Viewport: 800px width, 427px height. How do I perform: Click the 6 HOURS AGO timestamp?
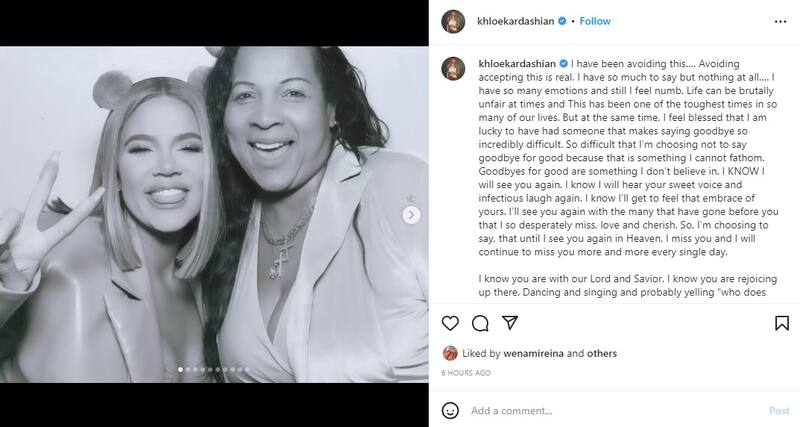(x=466, y=373)
